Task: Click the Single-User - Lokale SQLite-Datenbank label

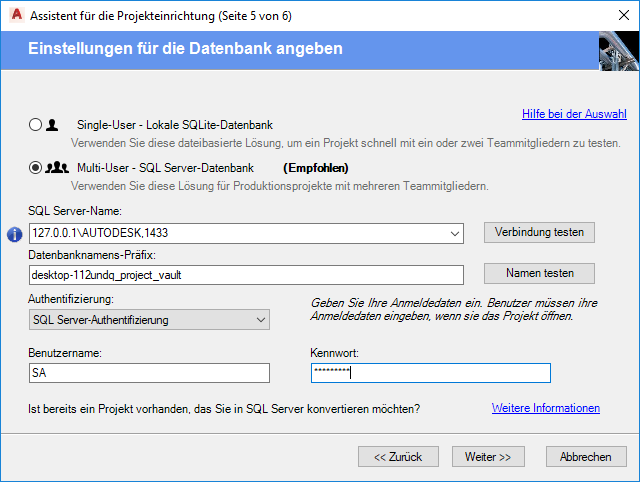Action: point(175,125)
